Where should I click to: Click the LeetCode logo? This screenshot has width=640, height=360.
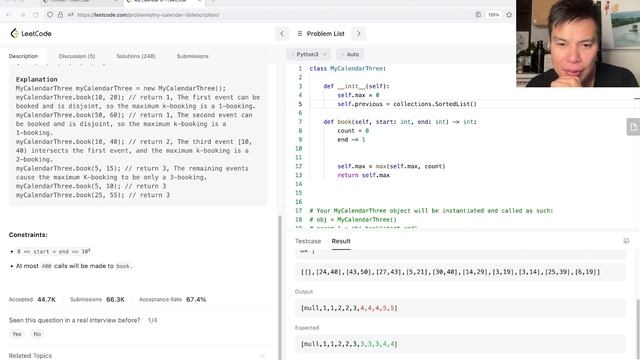pyautogui.click(x=31, y=33)
